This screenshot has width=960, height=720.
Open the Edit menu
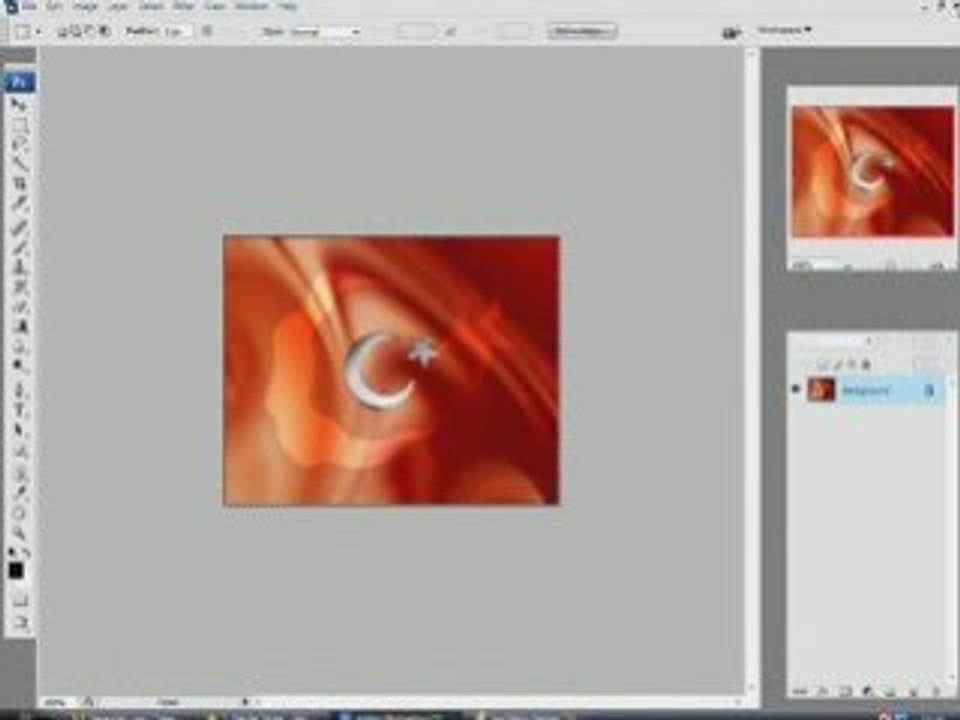click(54, 6)
